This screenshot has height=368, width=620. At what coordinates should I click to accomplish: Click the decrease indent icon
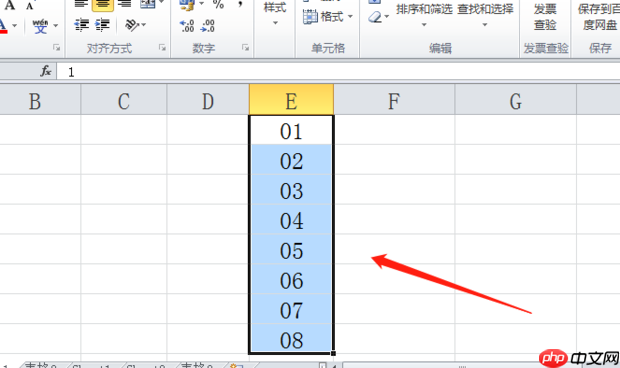pos(82,25)
